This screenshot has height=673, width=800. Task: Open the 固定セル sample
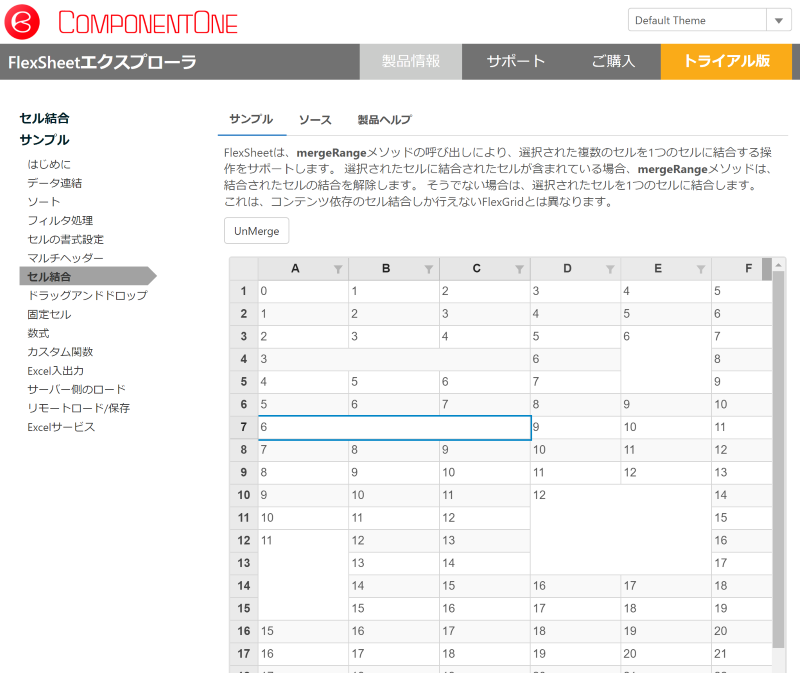click(49, 314)
